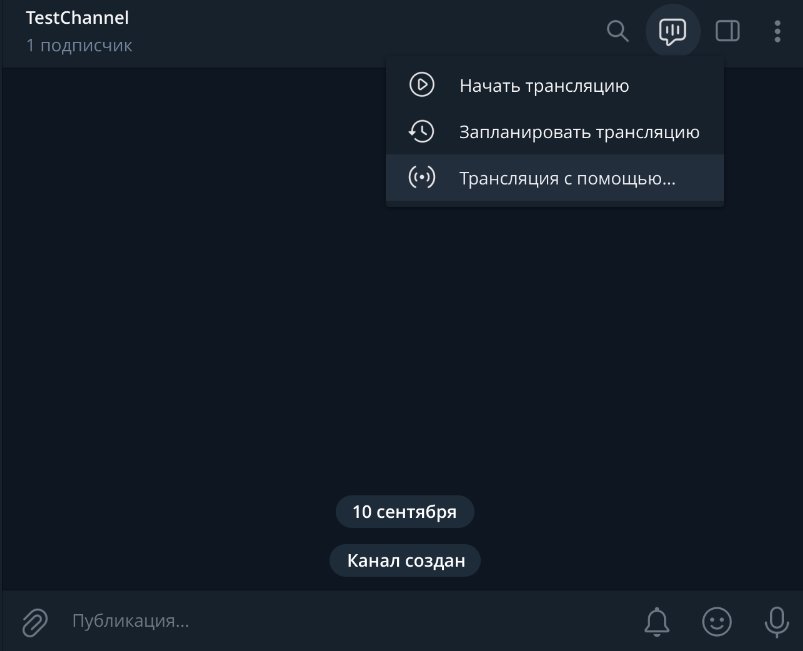Open the emoji picker
The width and height of the screenshot is (803, 651).
coord(717,621)
